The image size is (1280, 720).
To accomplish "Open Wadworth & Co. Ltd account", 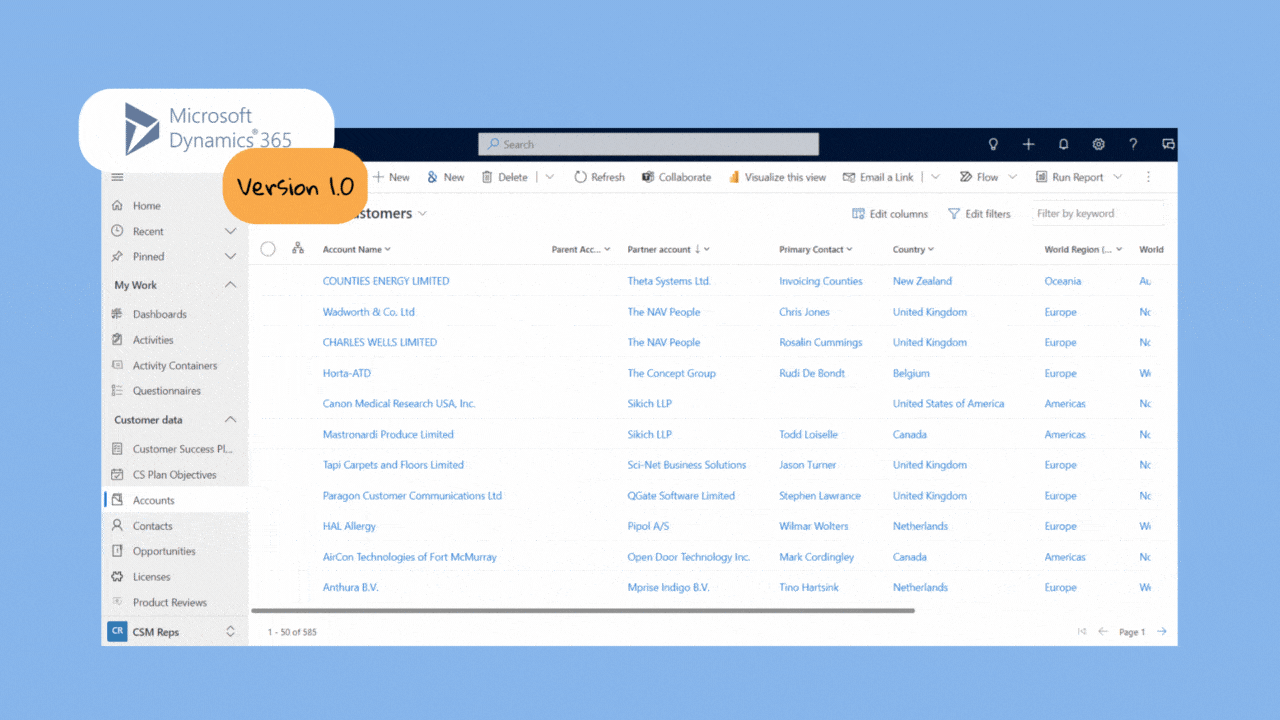I will click(x=368, y=312).
